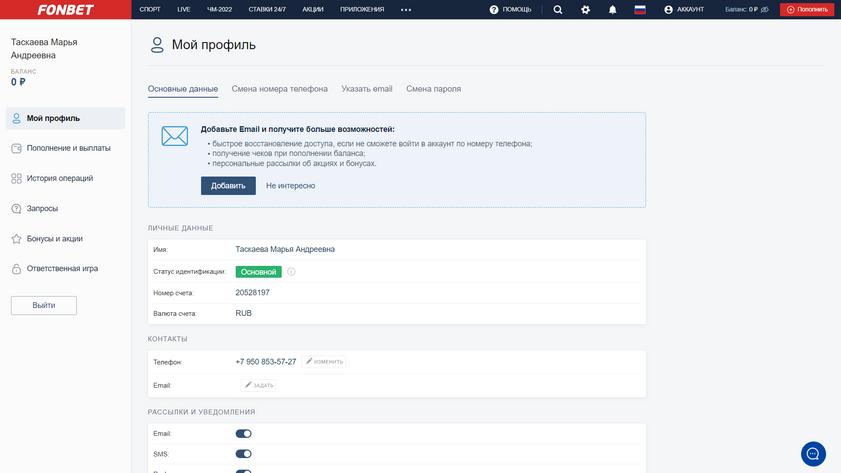The image size is (841, 473).
Task: Open the chat support bubble
Action: tap(813, 453)
